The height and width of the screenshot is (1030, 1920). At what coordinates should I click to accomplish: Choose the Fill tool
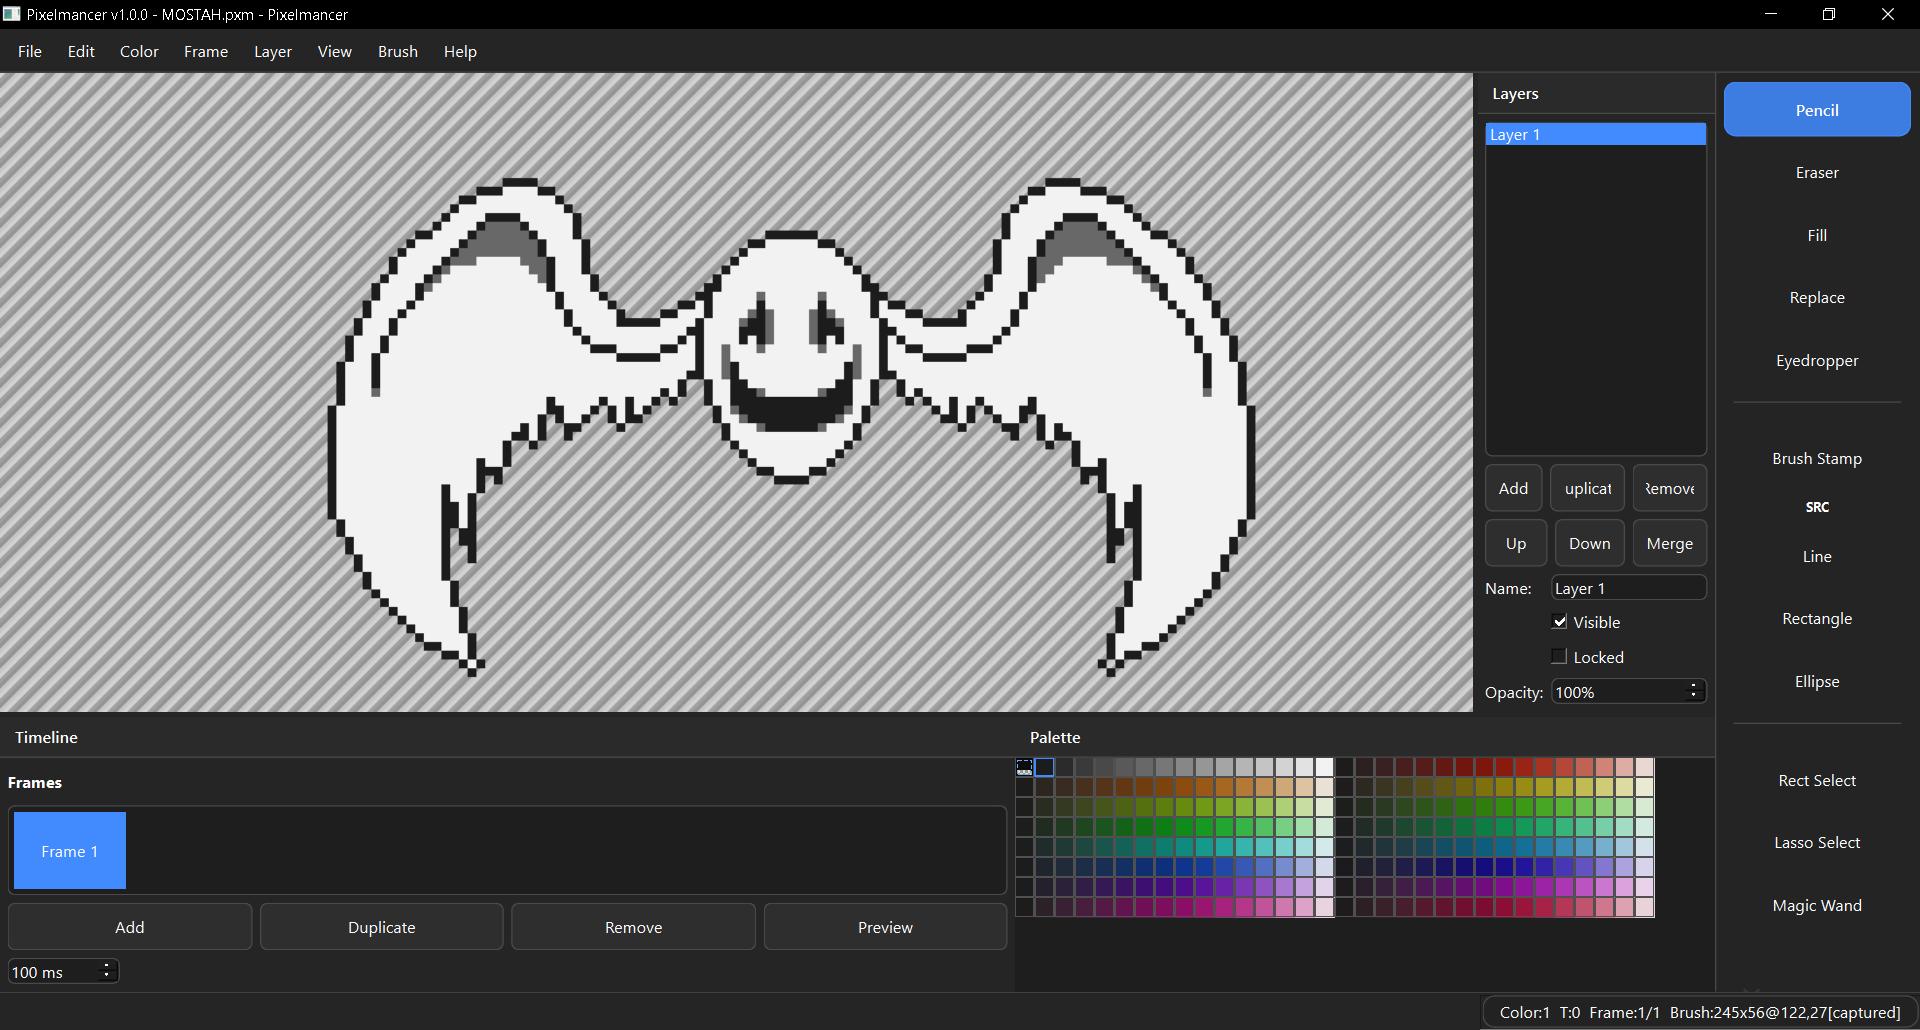[x=1817, y=235]
